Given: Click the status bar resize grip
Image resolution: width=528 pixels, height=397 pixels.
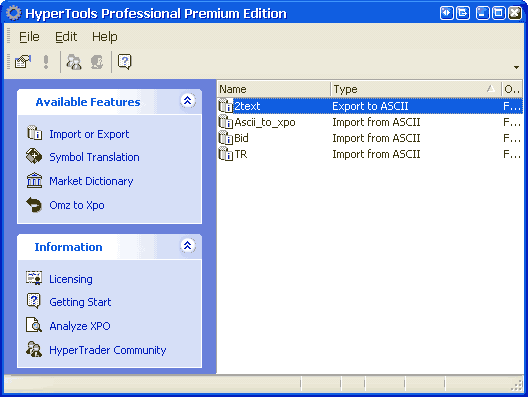Looking at the screenshot, I should (x=517, y=386).
